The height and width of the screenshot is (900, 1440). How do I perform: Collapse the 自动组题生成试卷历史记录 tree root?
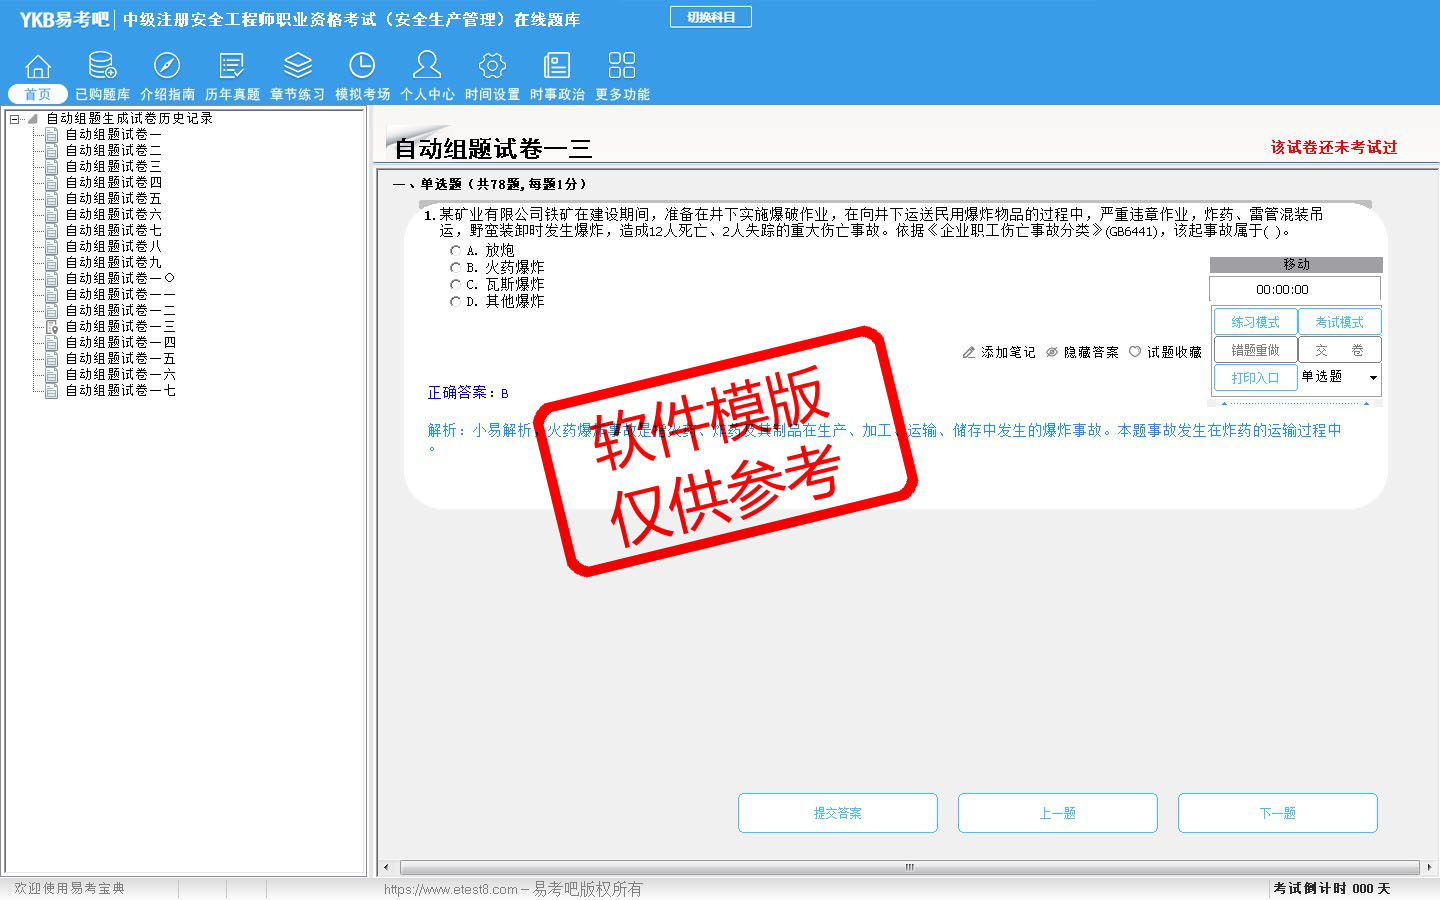pyautogui.click(x=15, y=119)
